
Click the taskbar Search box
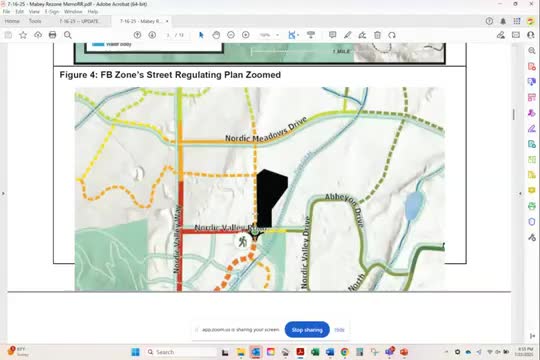tap(181, 352)
